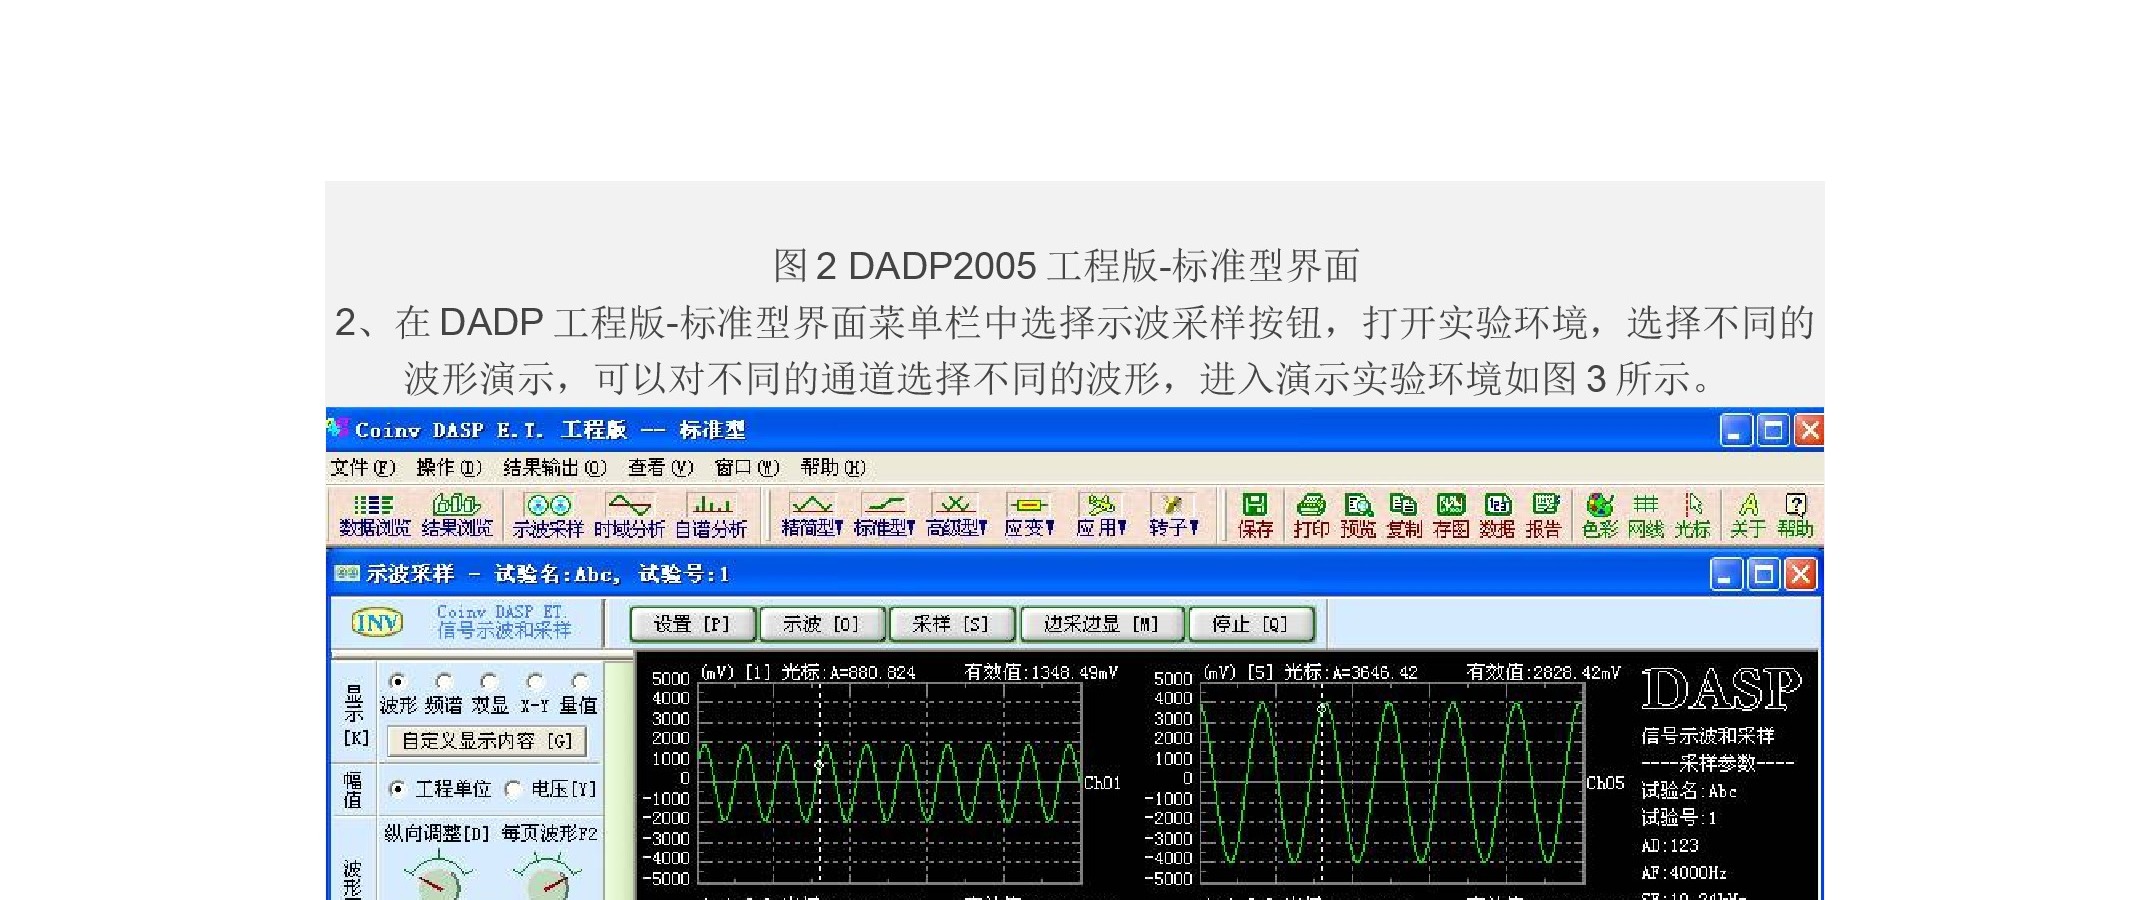2149x900 pixels.
Task: Open 自谱分析 auto-spectrum analysis
Action: (711, 516)
